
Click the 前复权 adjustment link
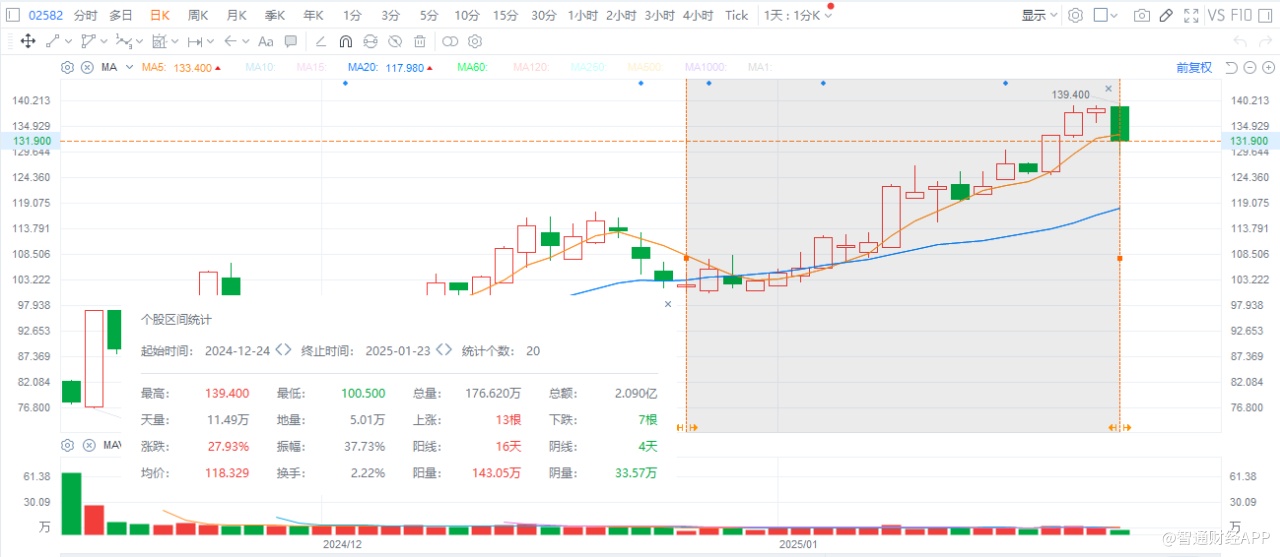(x=1194, y=67)
